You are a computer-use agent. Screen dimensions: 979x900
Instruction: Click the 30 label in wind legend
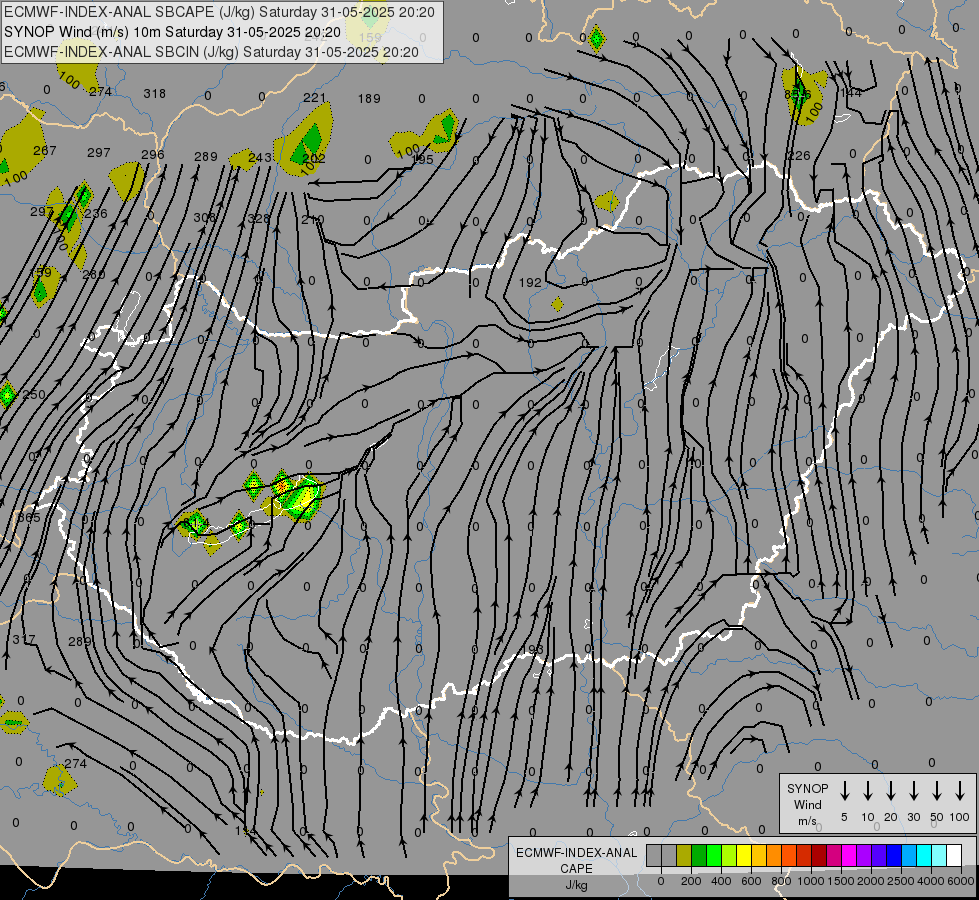(913, 817)
